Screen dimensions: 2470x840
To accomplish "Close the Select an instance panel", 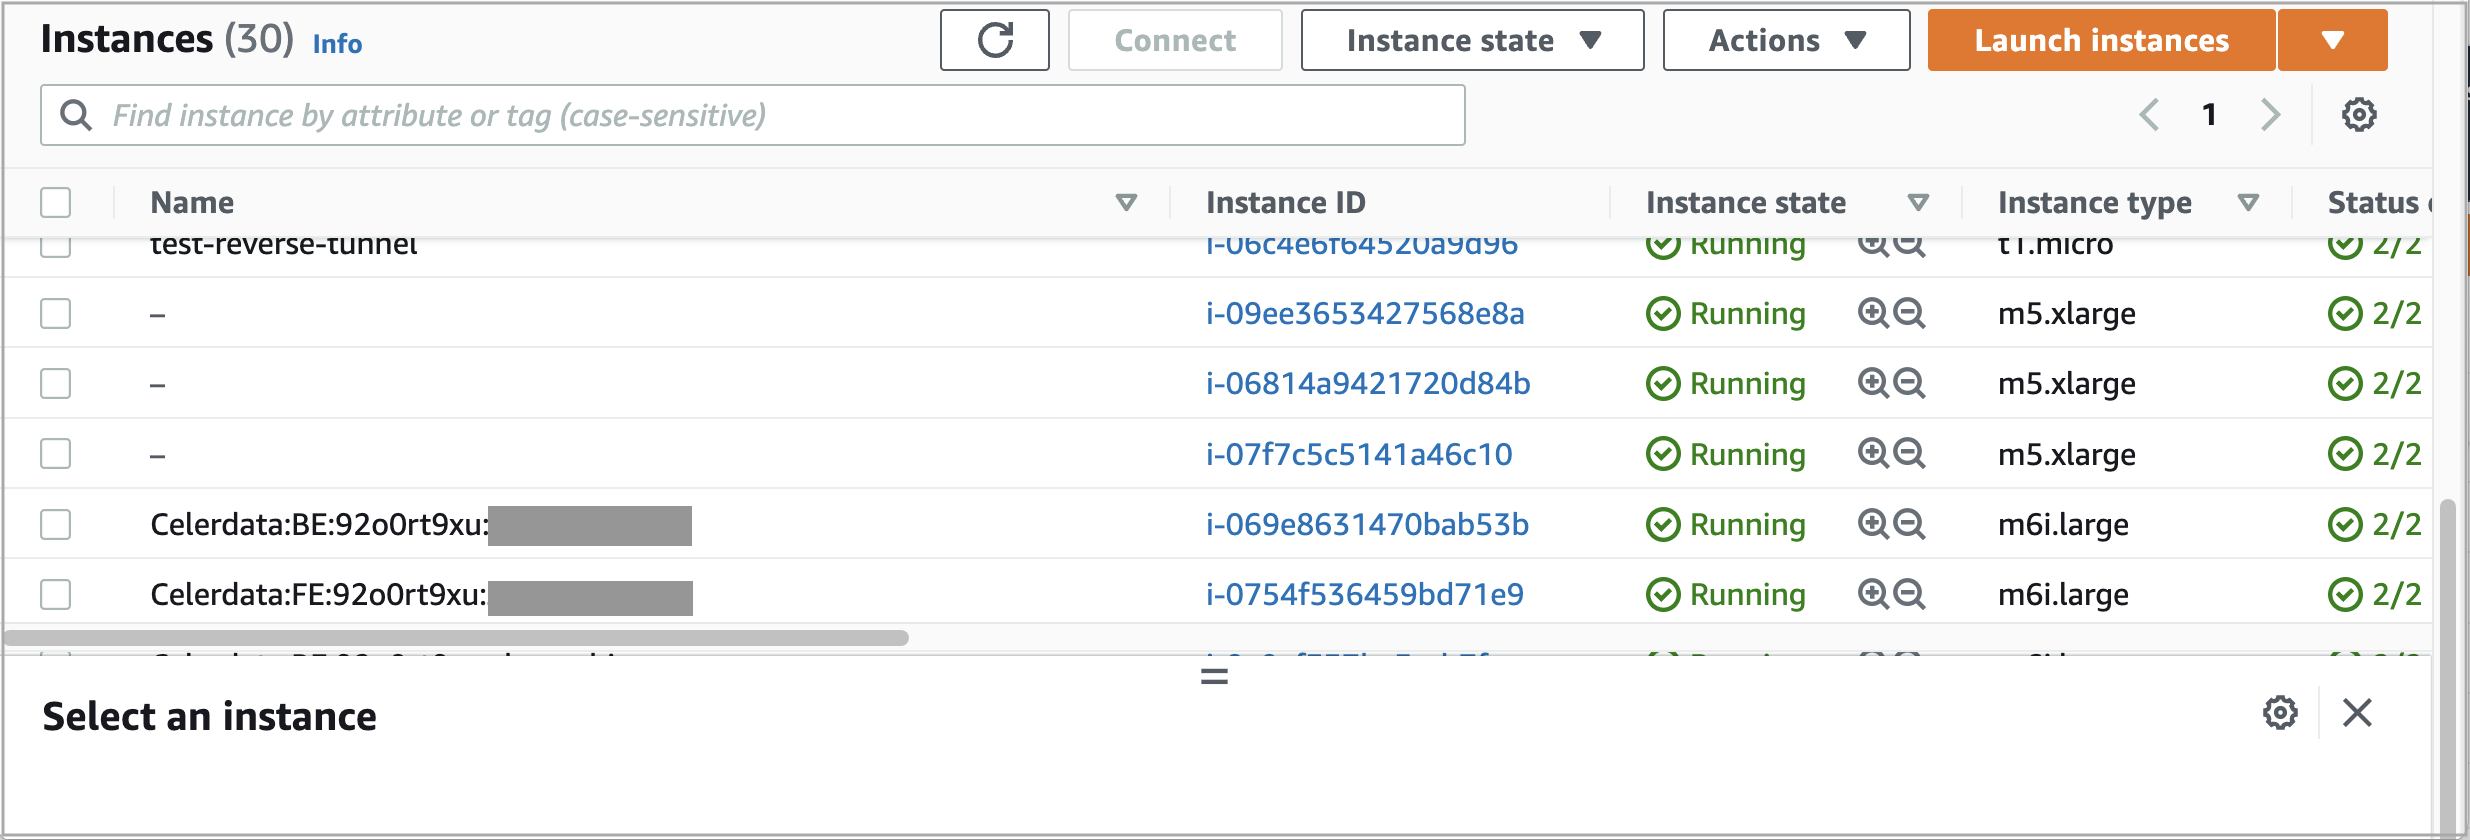I will click(x=2357, y=713).
